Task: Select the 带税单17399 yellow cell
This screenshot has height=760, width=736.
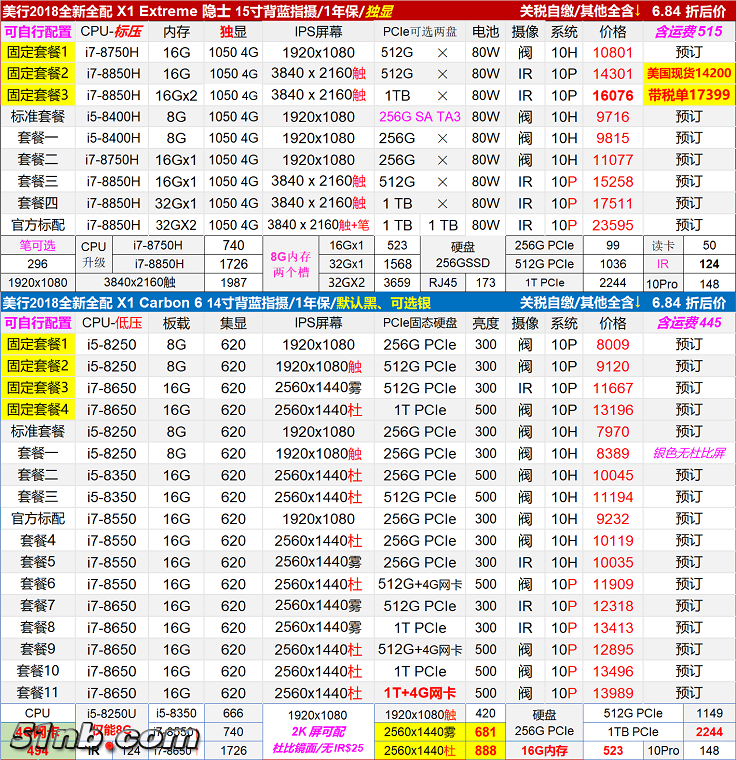Action: [x=689, y=95]
